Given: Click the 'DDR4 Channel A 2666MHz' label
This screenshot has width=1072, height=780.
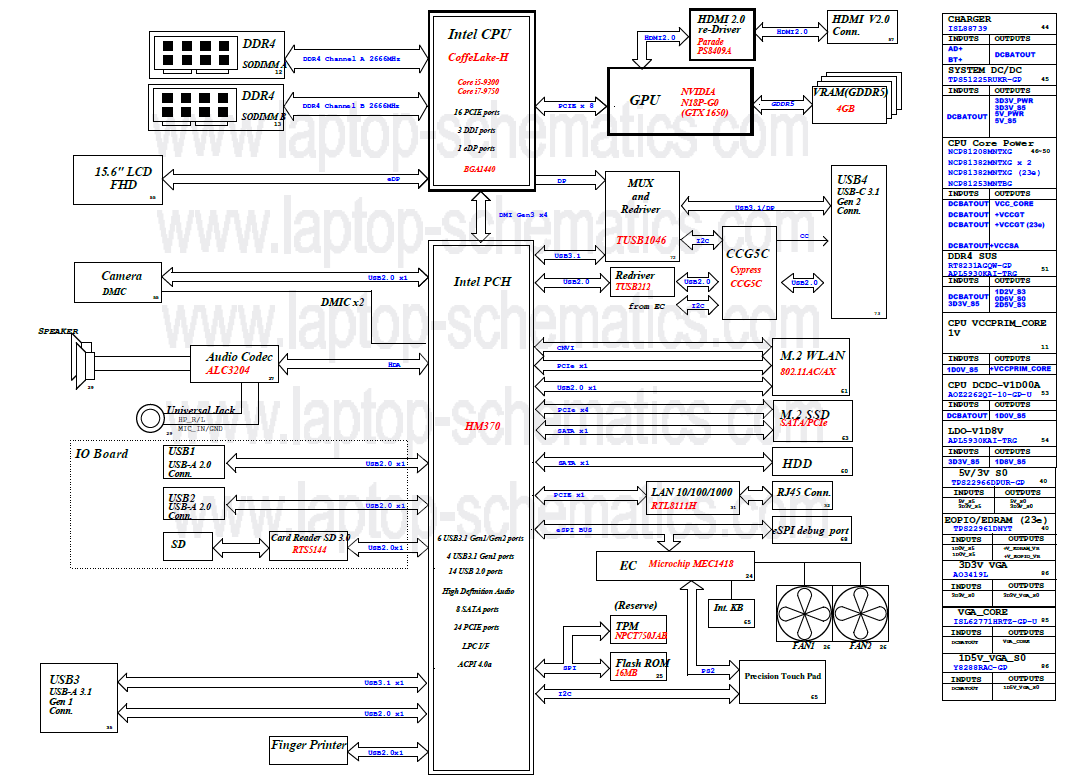Looking at the screenshot, I should click(351, 59).
